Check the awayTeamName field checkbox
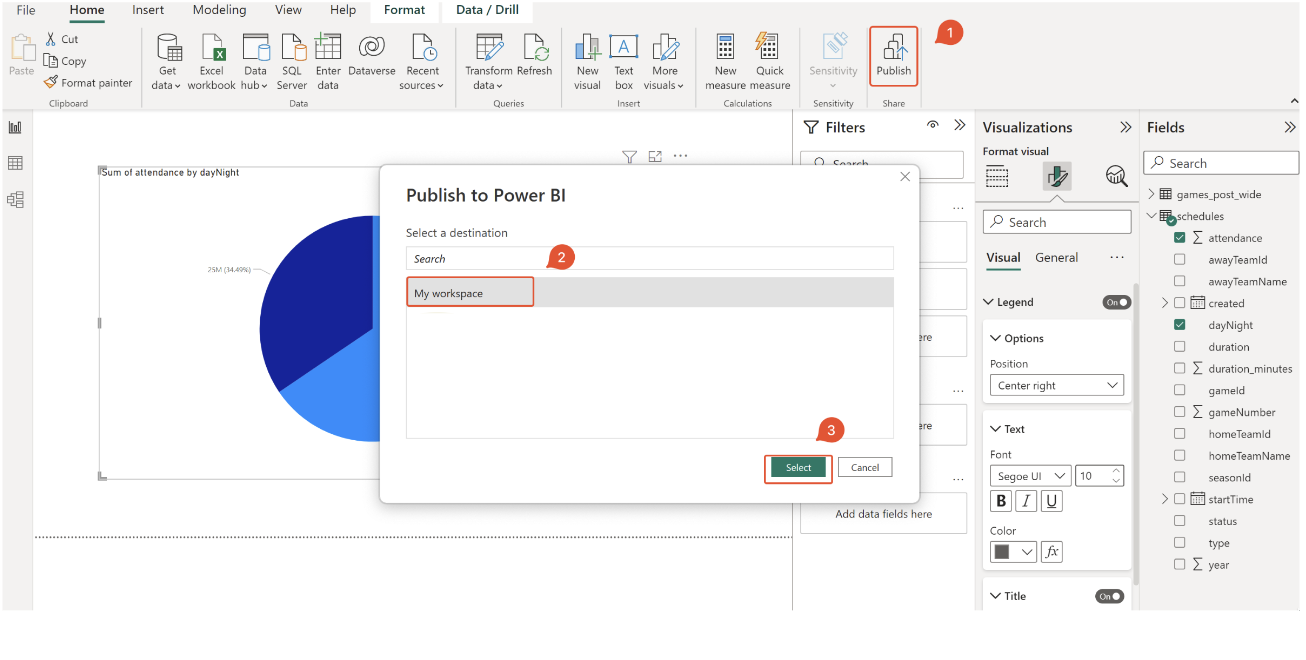 pyautogui.click(x=1179, y=282)
